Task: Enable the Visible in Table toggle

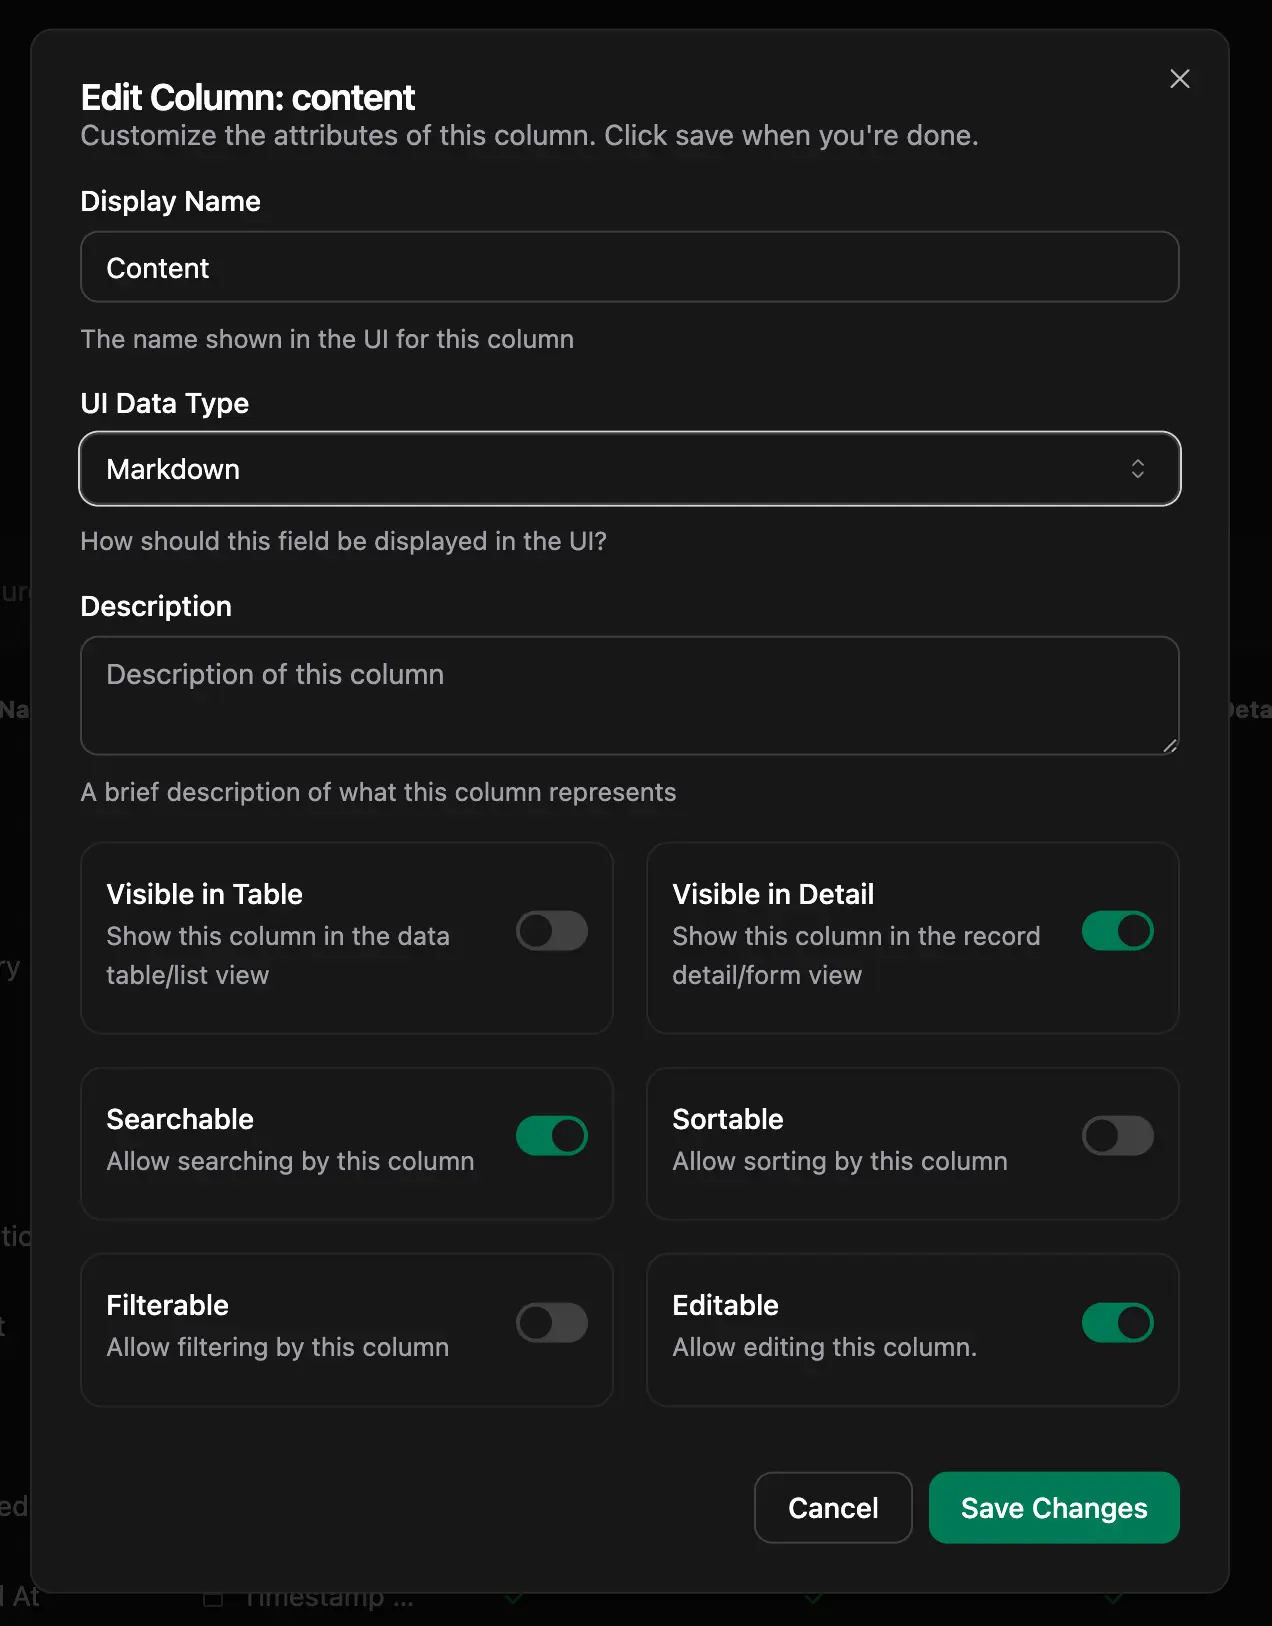Action: 552,931
